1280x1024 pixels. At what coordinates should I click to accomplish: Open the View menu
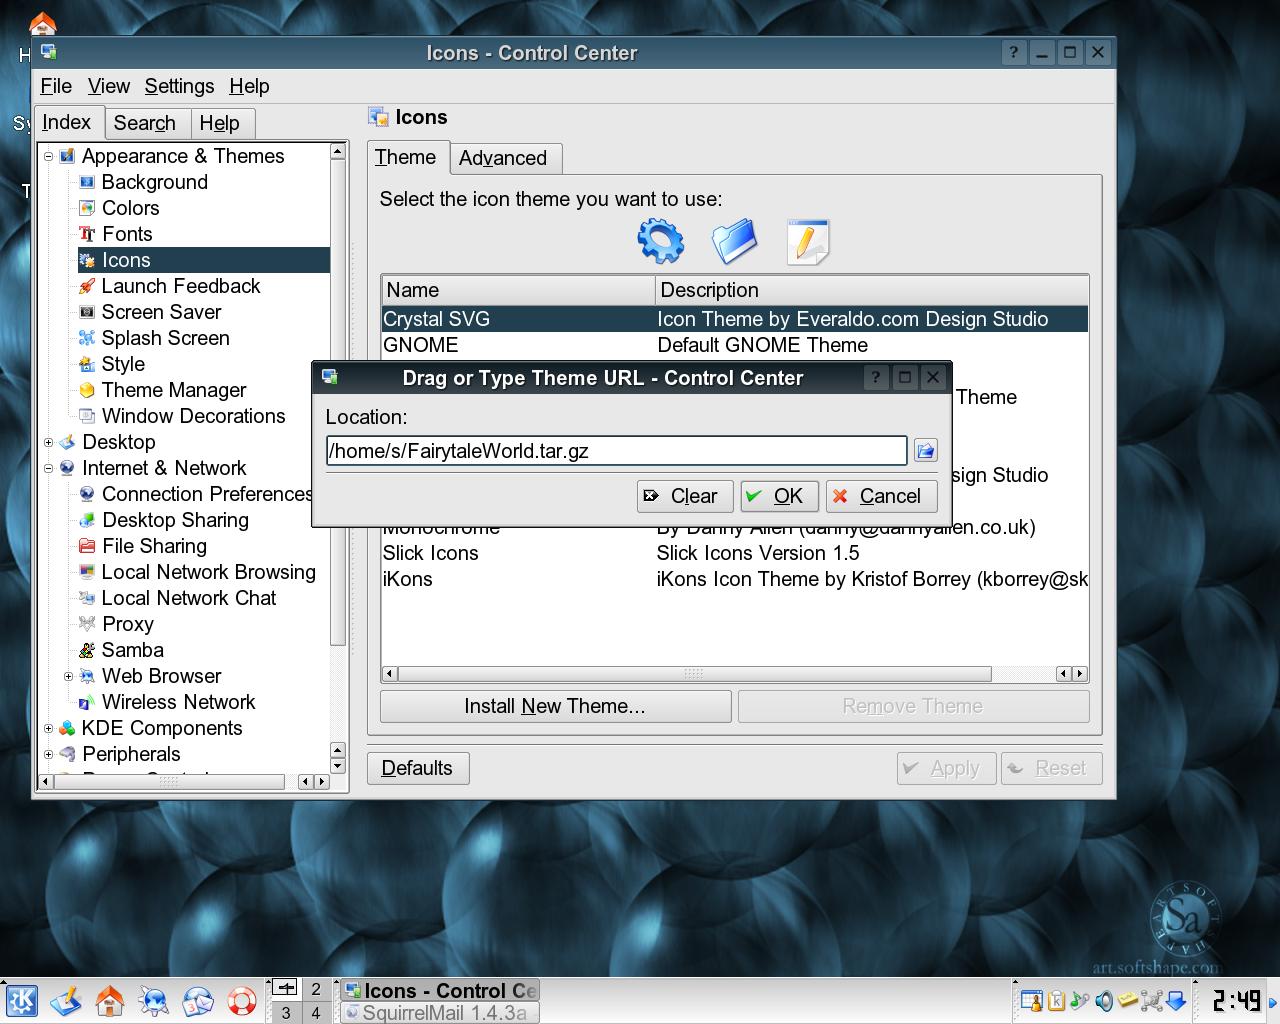[108, 86]
